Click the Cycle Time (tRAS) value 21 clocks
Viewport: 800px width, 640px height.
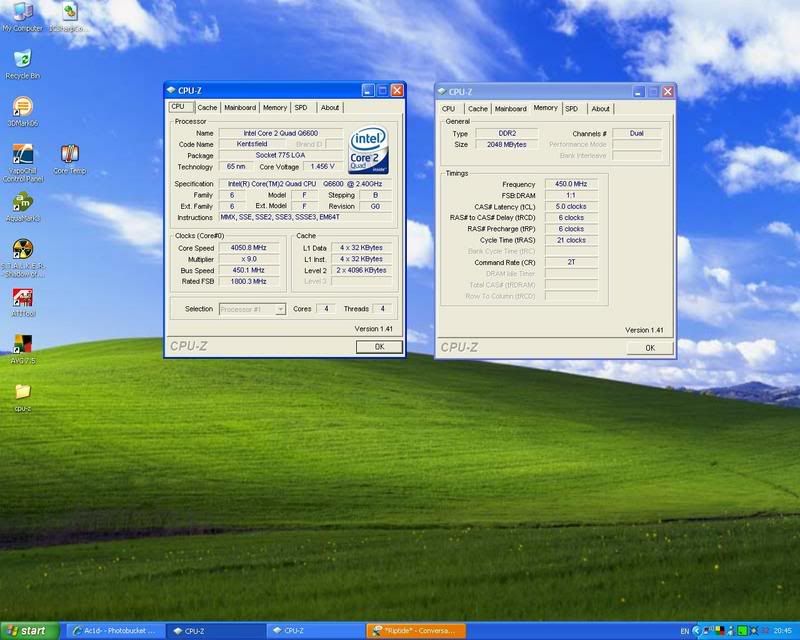(571, 240)
